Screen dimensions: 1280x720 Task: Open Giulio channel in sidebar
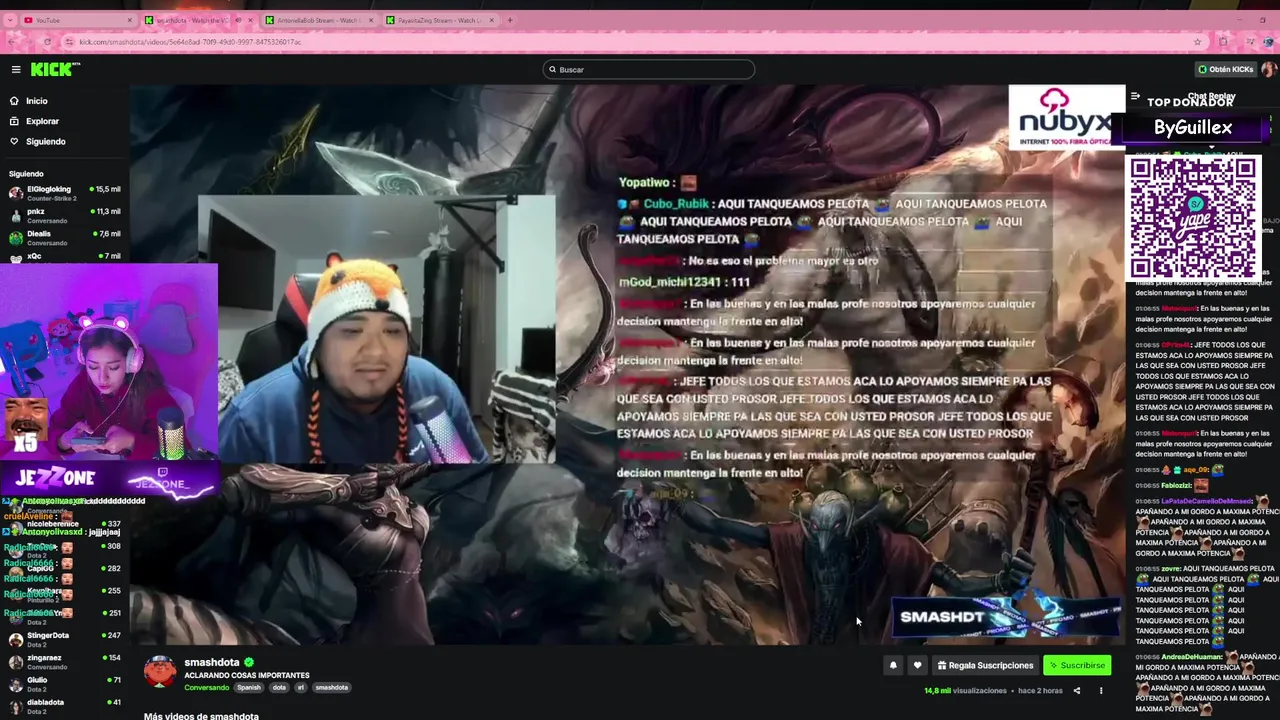[x=64, y=683]
